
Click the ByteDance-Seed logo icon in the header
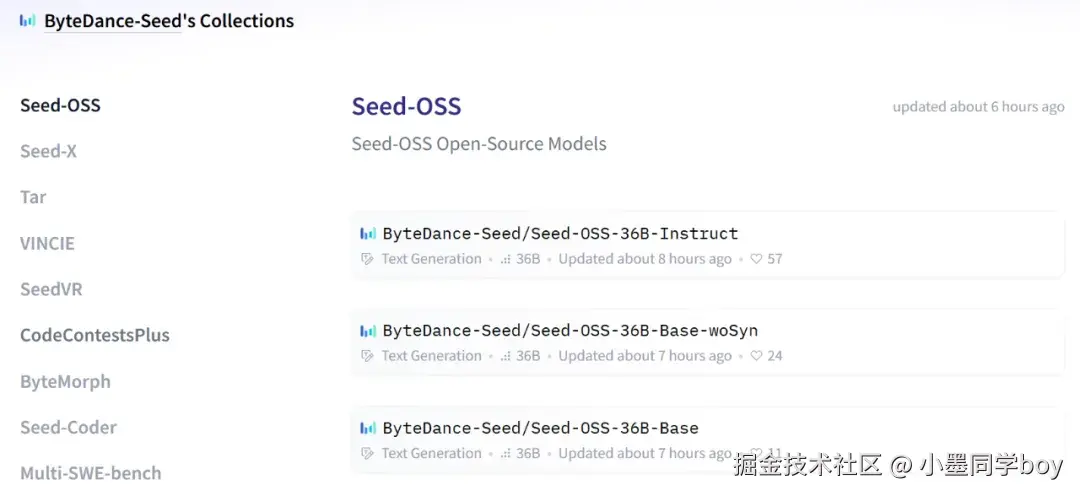coord(28,20)
